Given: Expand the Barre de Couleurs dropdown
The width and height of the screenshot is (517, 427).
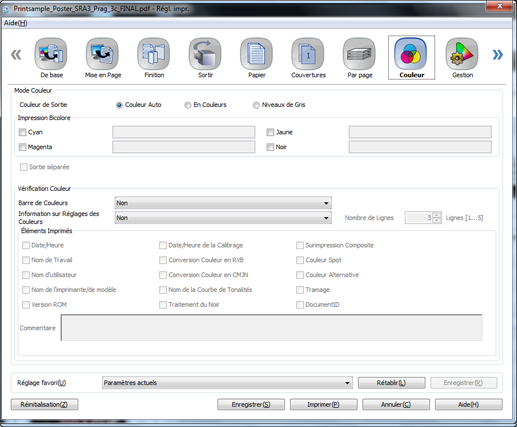Looking at the screenshot, I should tap(223, 203).
